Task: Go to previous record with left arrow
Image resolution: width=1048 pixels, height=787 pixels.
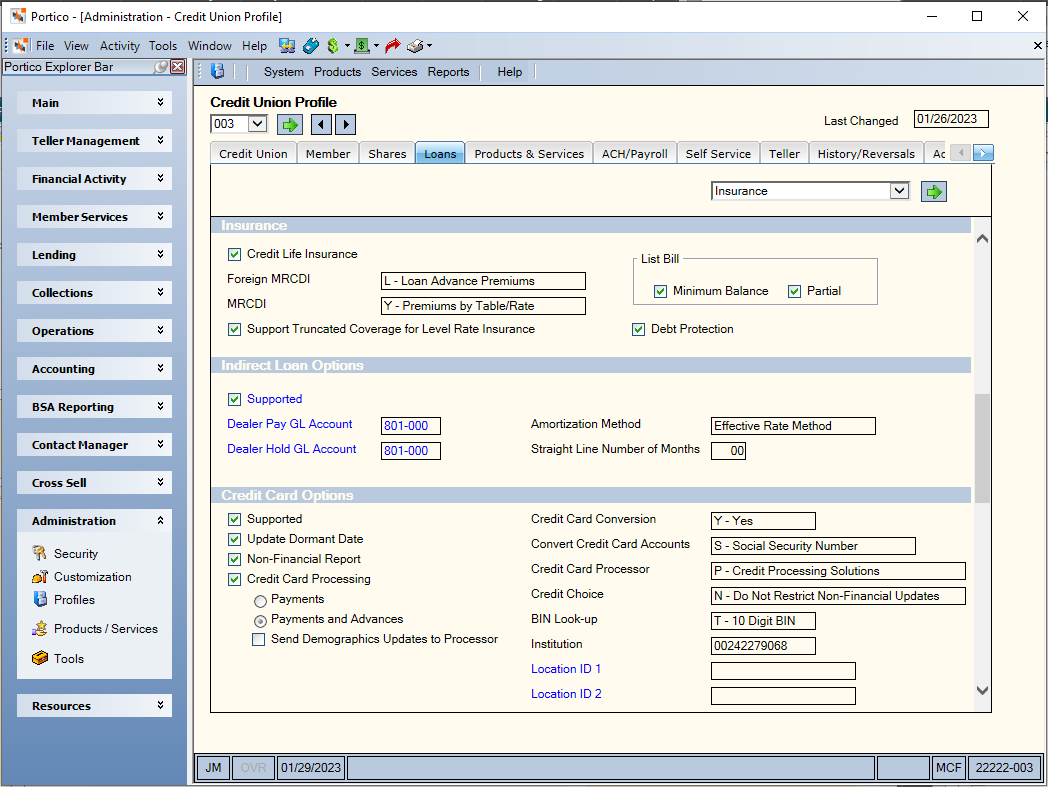Action: [x=321, y=124]
